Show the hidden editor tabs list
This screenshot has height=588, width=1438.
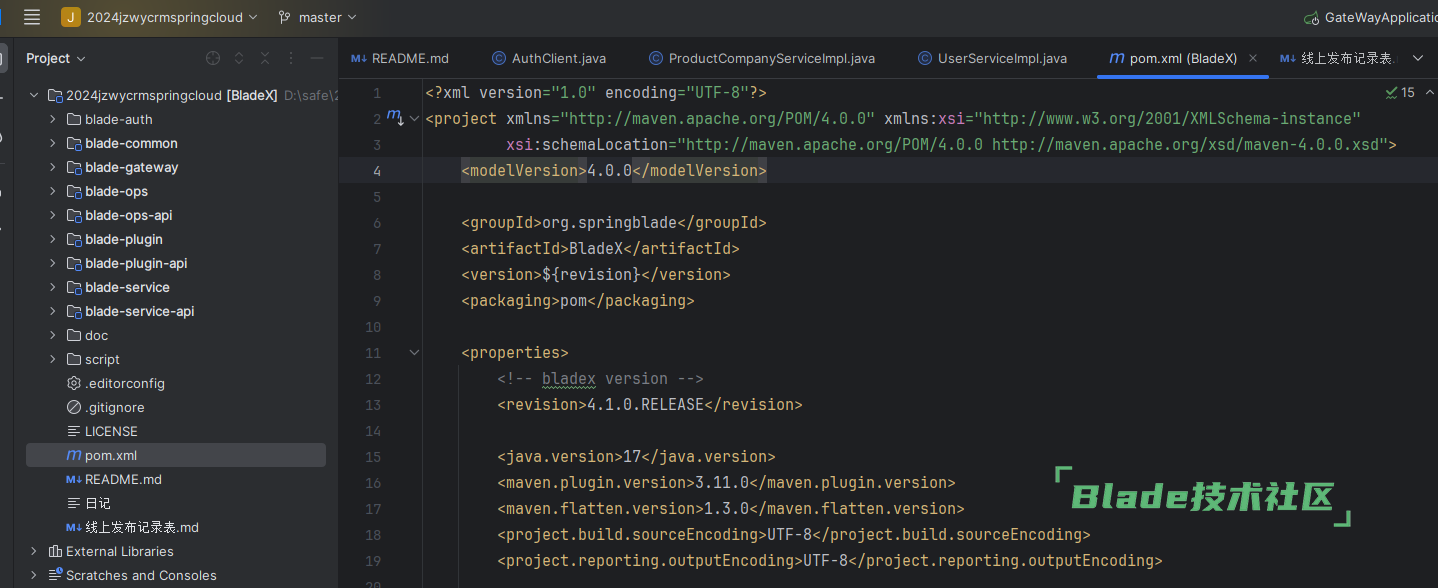coord(1417,58)
